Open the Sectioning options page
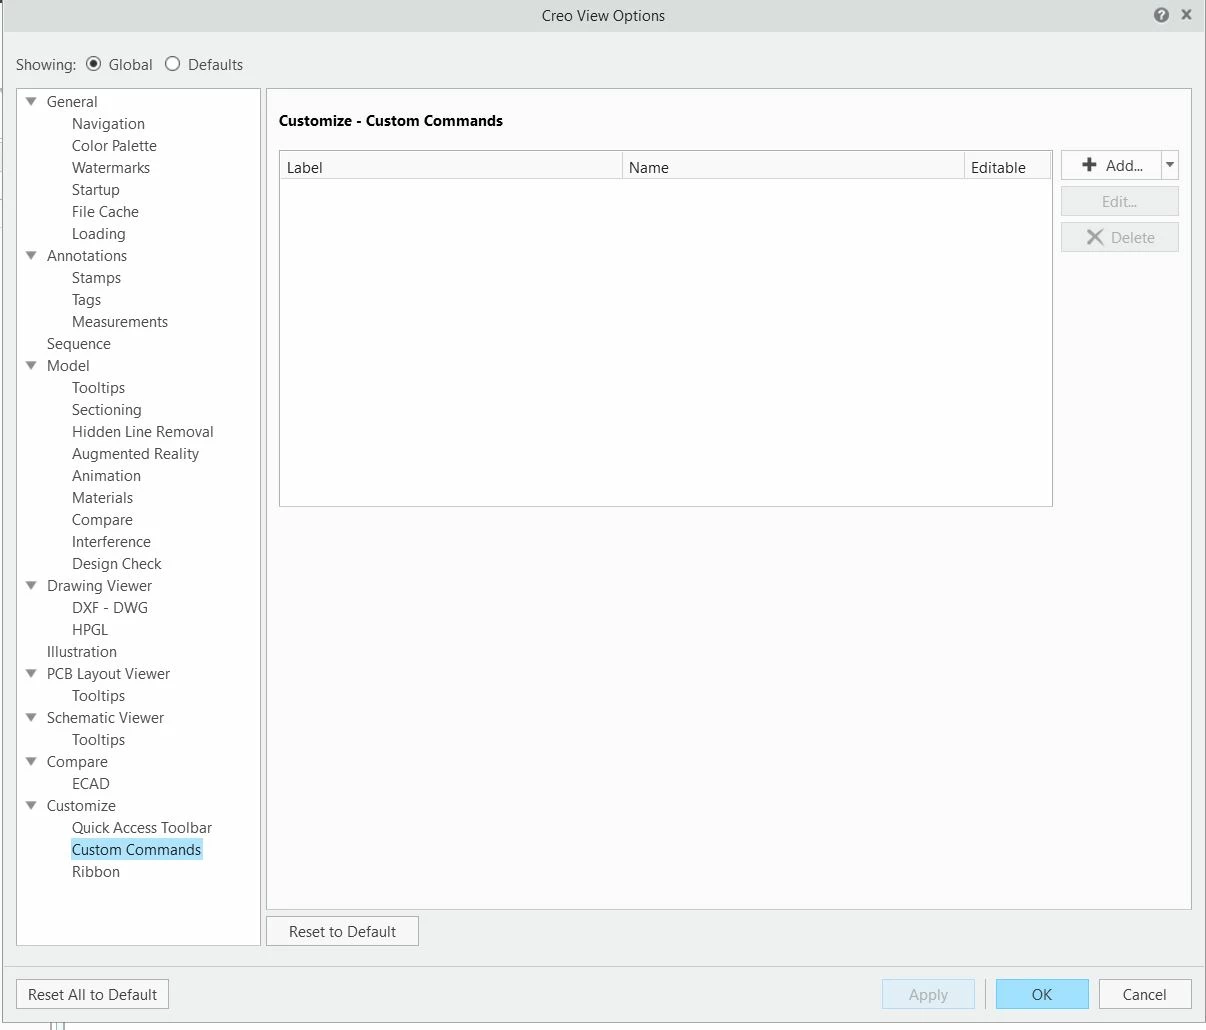 pyautogui.click(x=106, y=409)
